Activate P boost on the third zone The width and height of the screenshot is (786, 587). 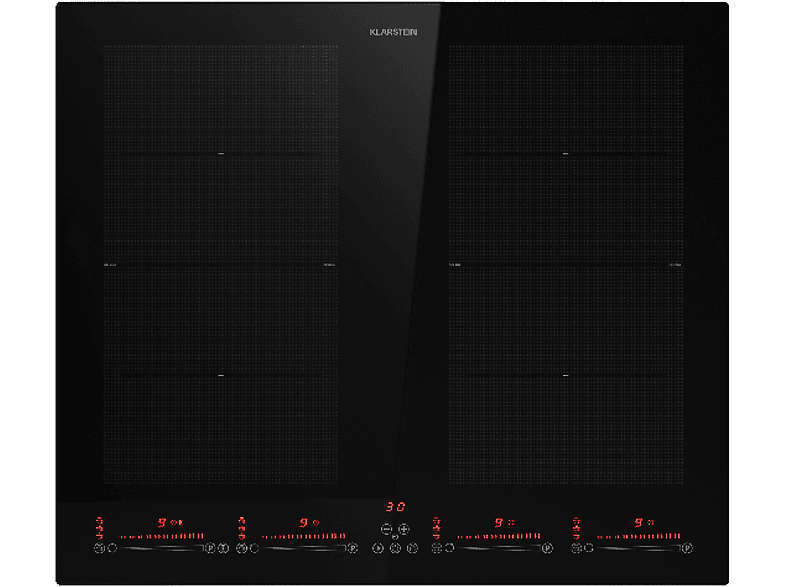pyautogui.click(x=547, y=548)
